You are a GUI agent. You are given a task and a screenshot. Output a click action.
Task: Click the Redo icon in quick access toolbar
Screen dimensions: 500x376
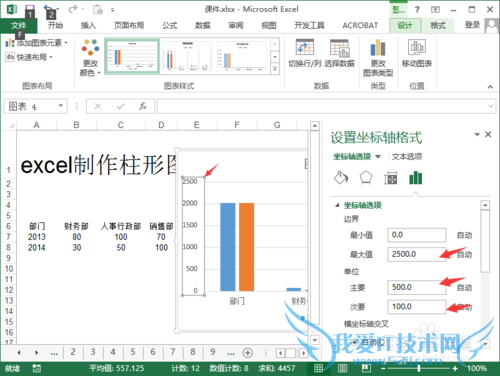point(73,9)
